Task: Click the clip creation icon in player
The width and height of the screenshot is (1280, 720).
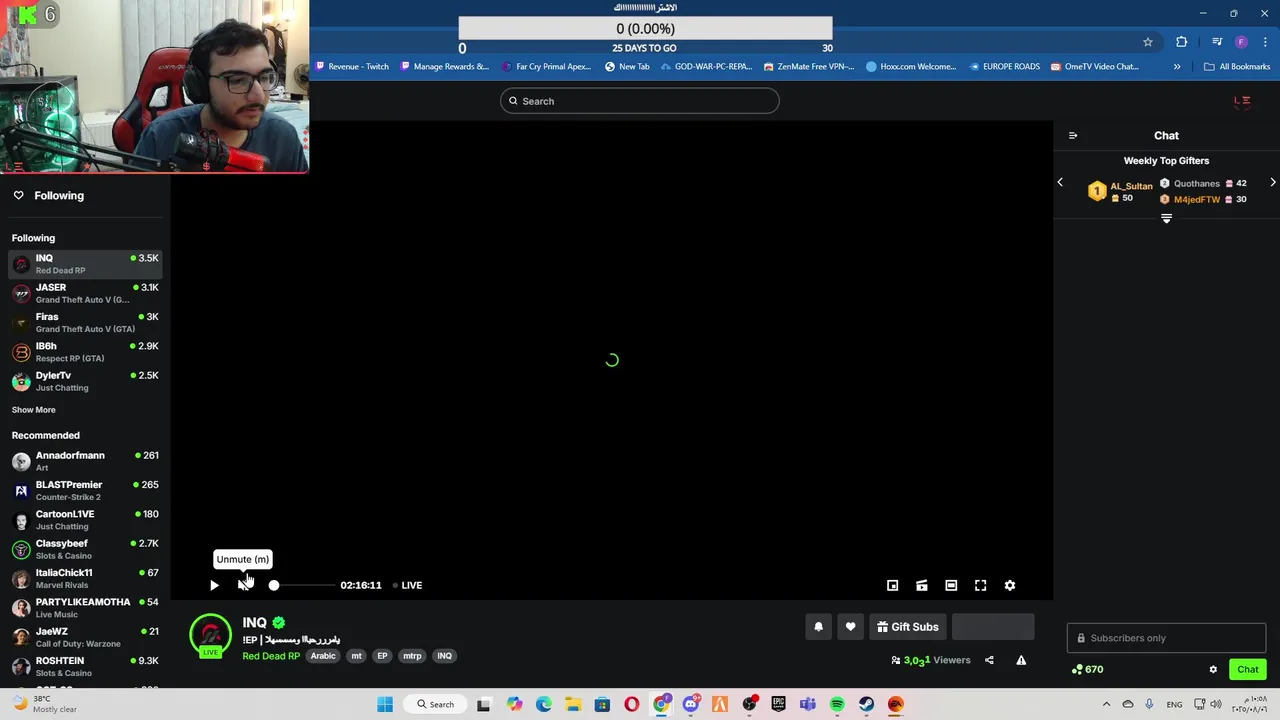Action: 922,585
